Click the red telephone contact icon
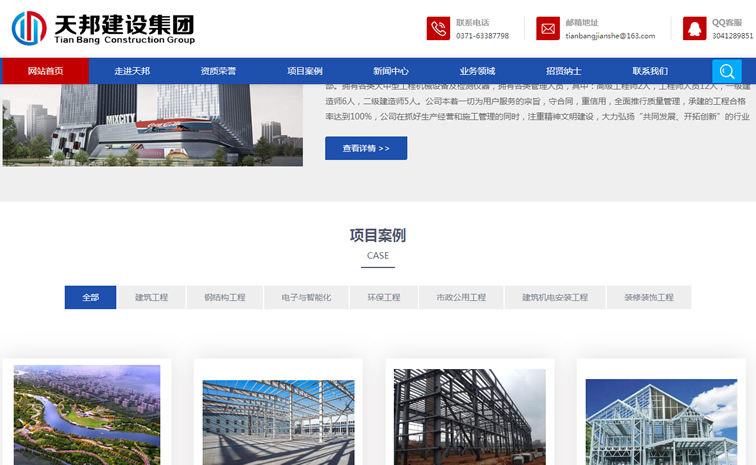This screenshot has height=465, width=756. [x=438, y=29]
